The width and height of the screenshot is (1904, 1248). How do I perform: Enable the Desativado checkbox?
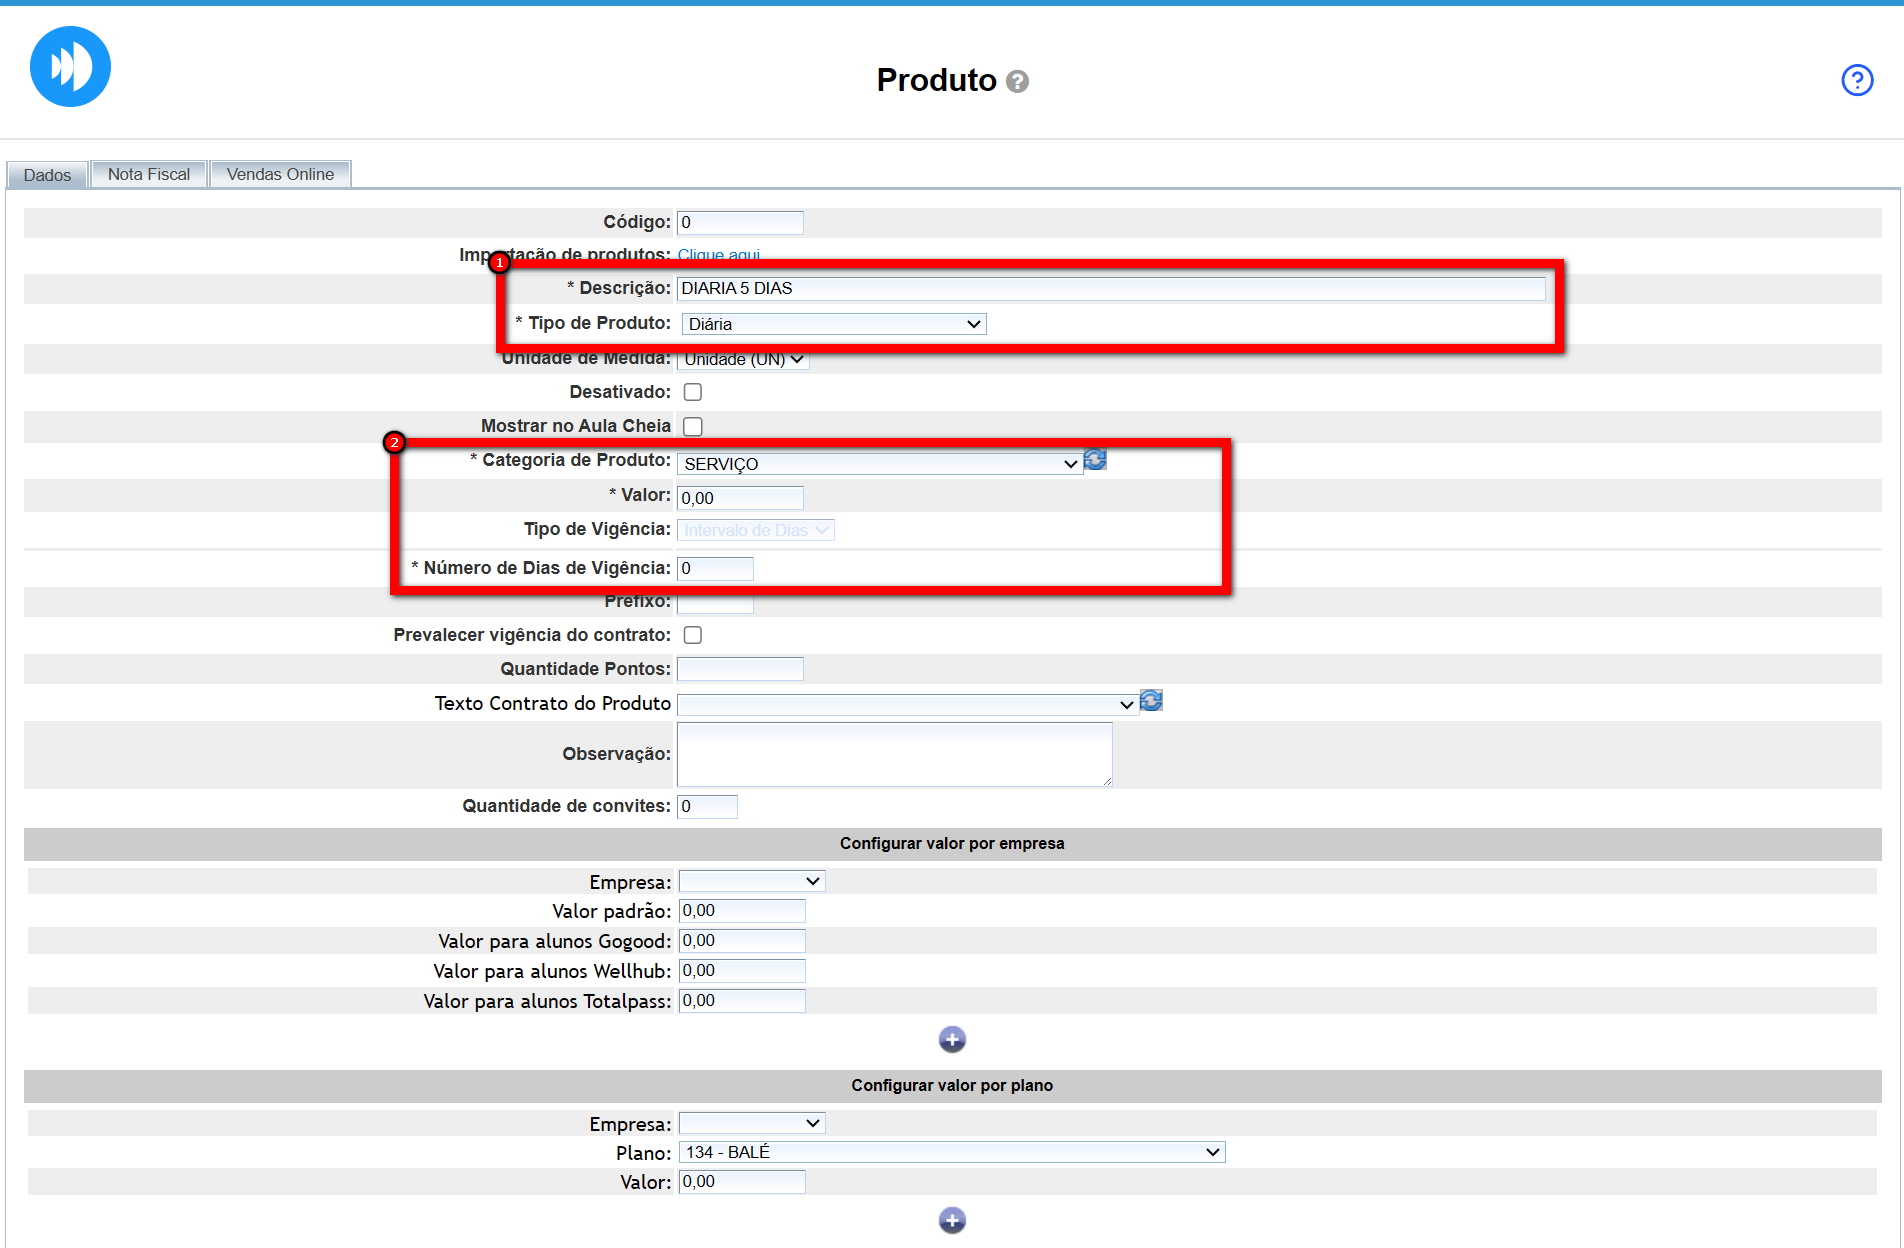(x=692, y=392)
